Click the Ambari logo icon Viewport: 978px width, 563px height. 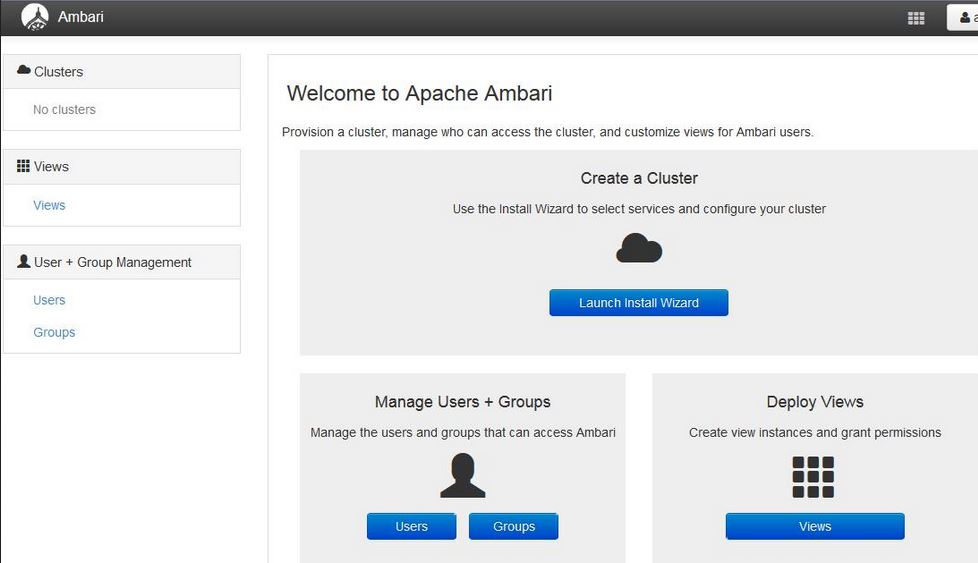(x=35, y=17)
